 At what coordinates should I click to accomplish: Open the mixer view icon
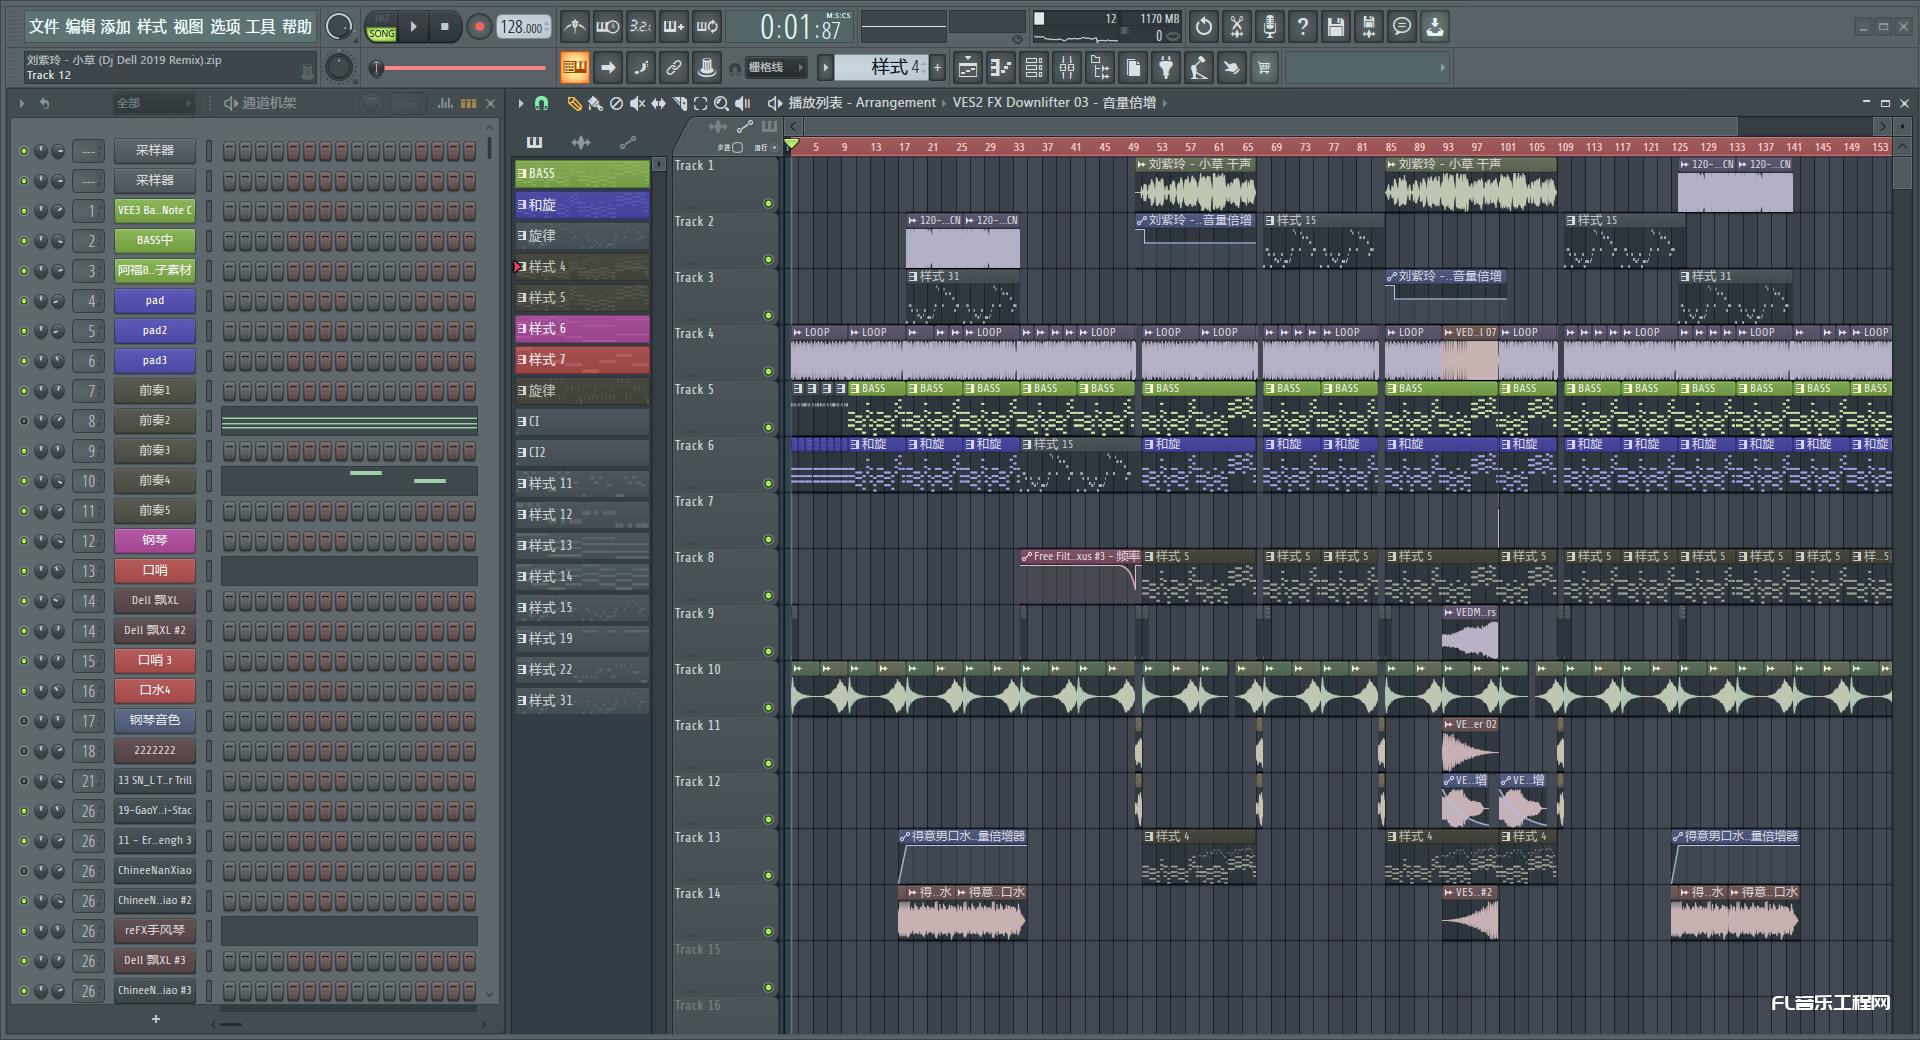1067,68
